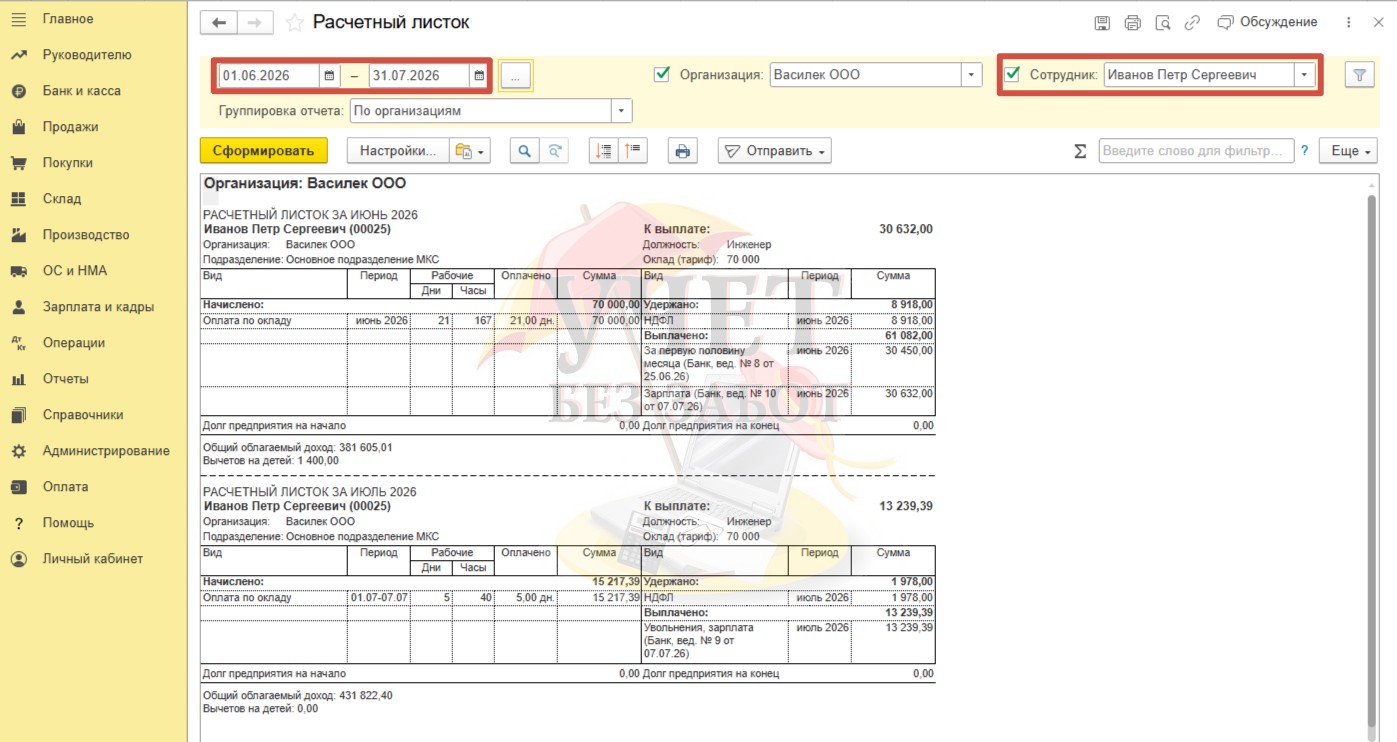The width and height of the screenshot is (1397, 742).
Task: Expand the Организация dropdown Василек ООО
Action: [x=972, y=74]
